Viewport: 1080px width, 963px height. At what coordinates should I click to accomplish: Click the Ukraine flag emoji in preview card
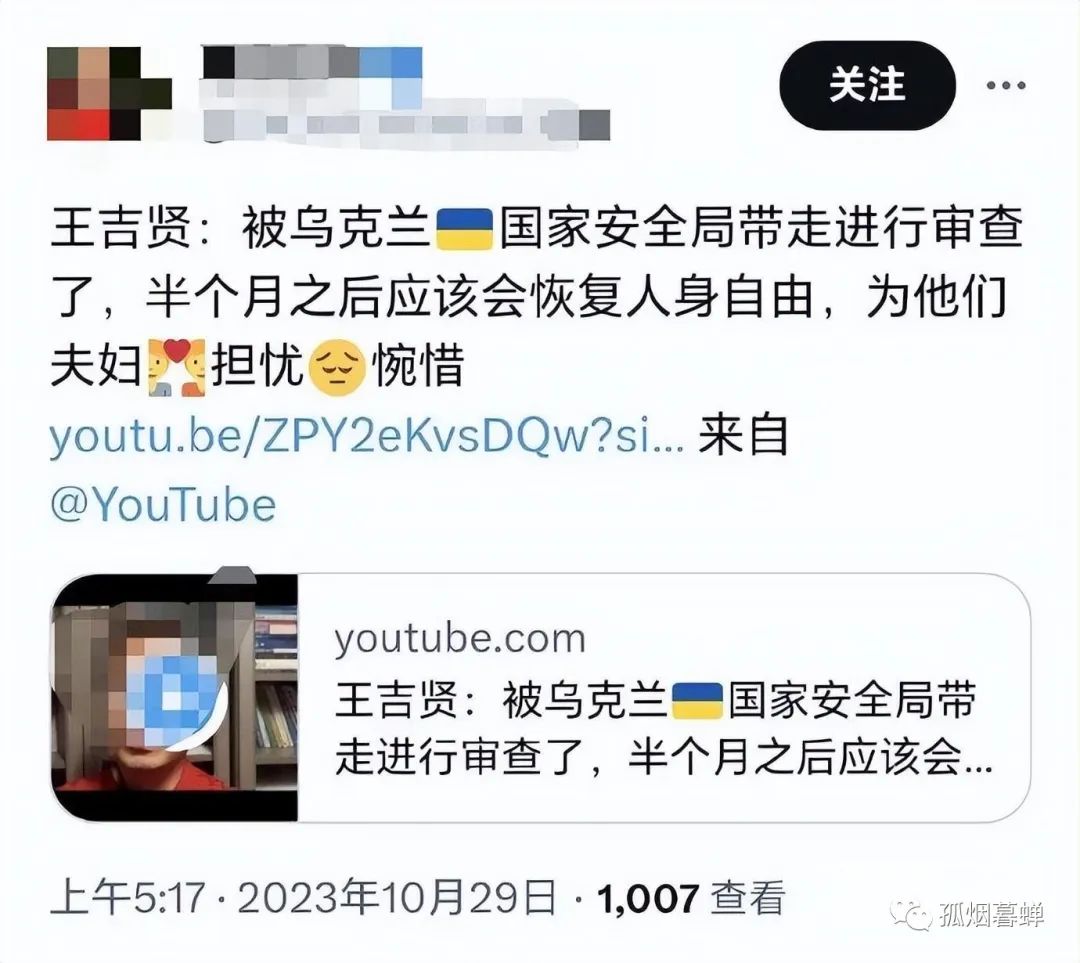tap(696, 701)
